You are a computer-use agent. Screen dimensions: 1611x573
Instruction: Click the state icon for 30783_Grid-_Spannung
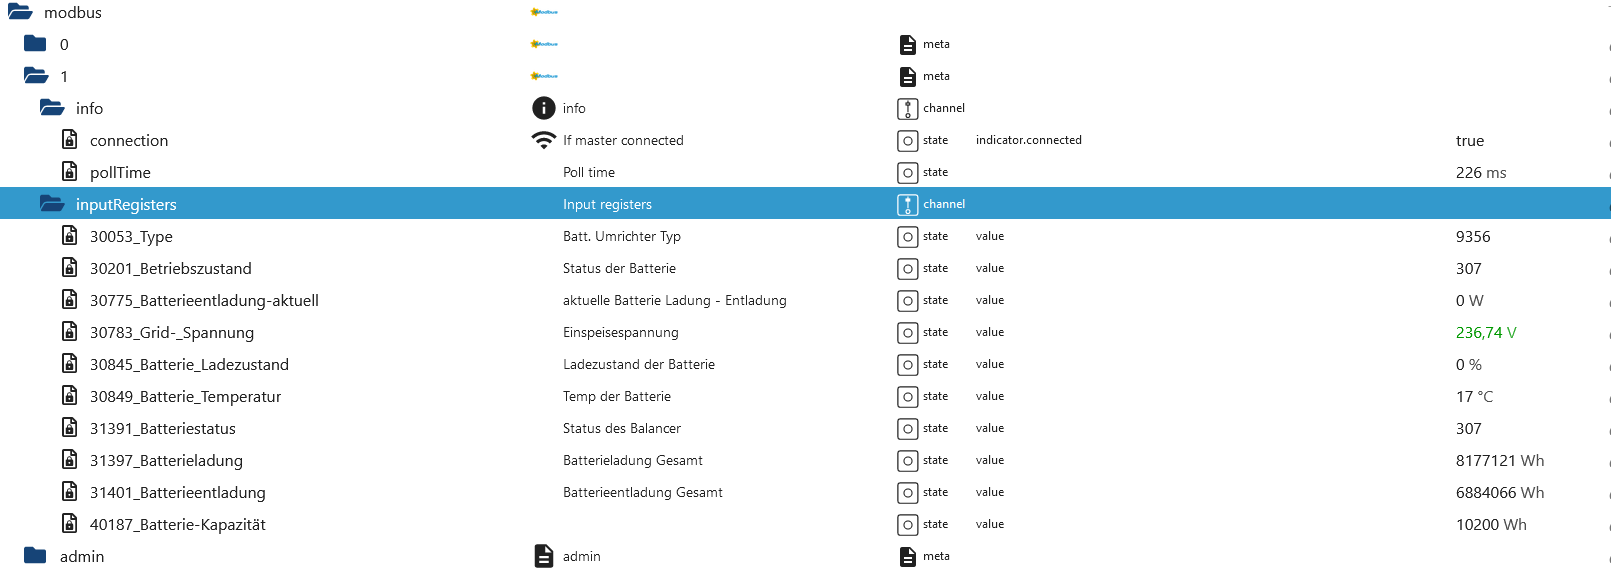907,332
